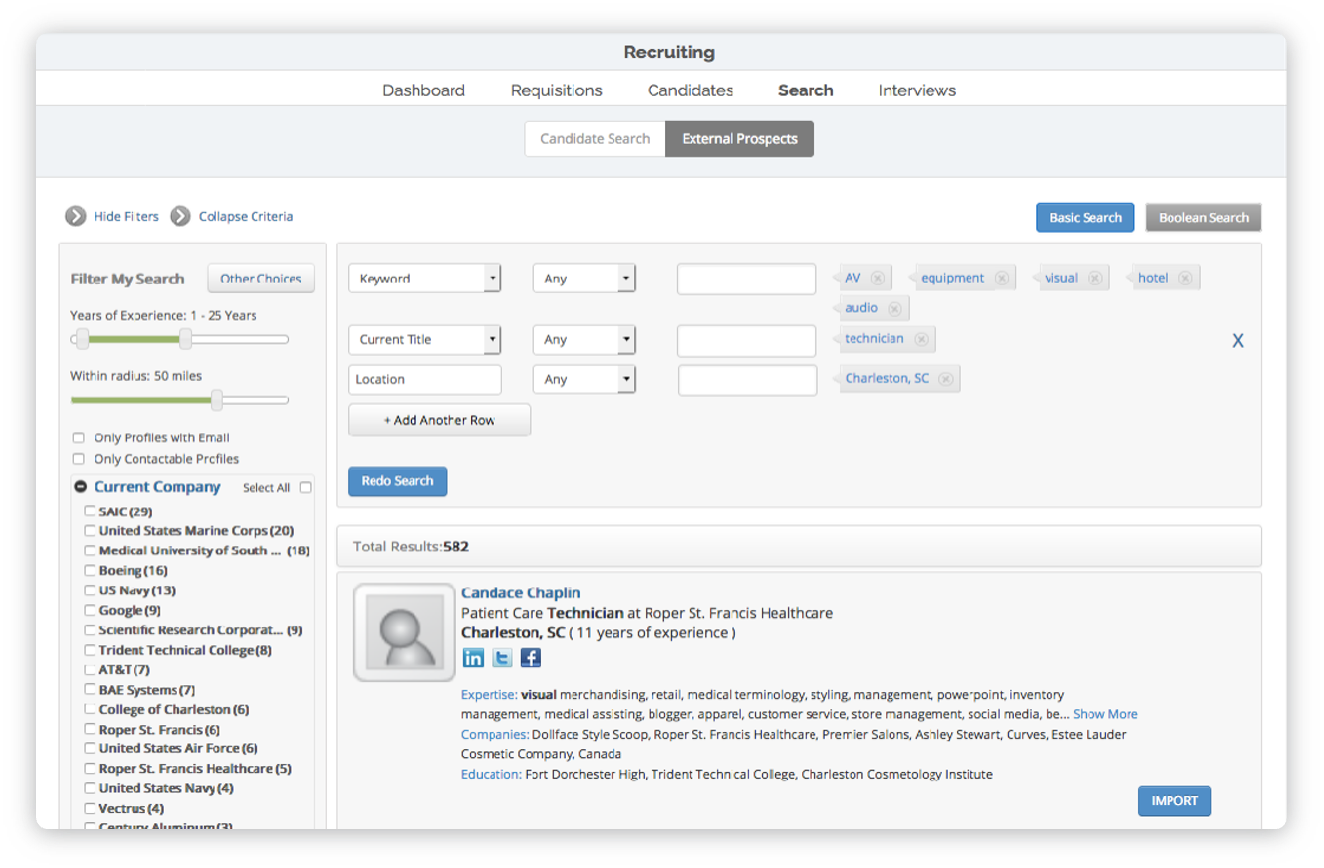This screenshot has height=868, width=1324.
Task: Collapse the Current Company filter section
Action: click(x=81, y=487)
